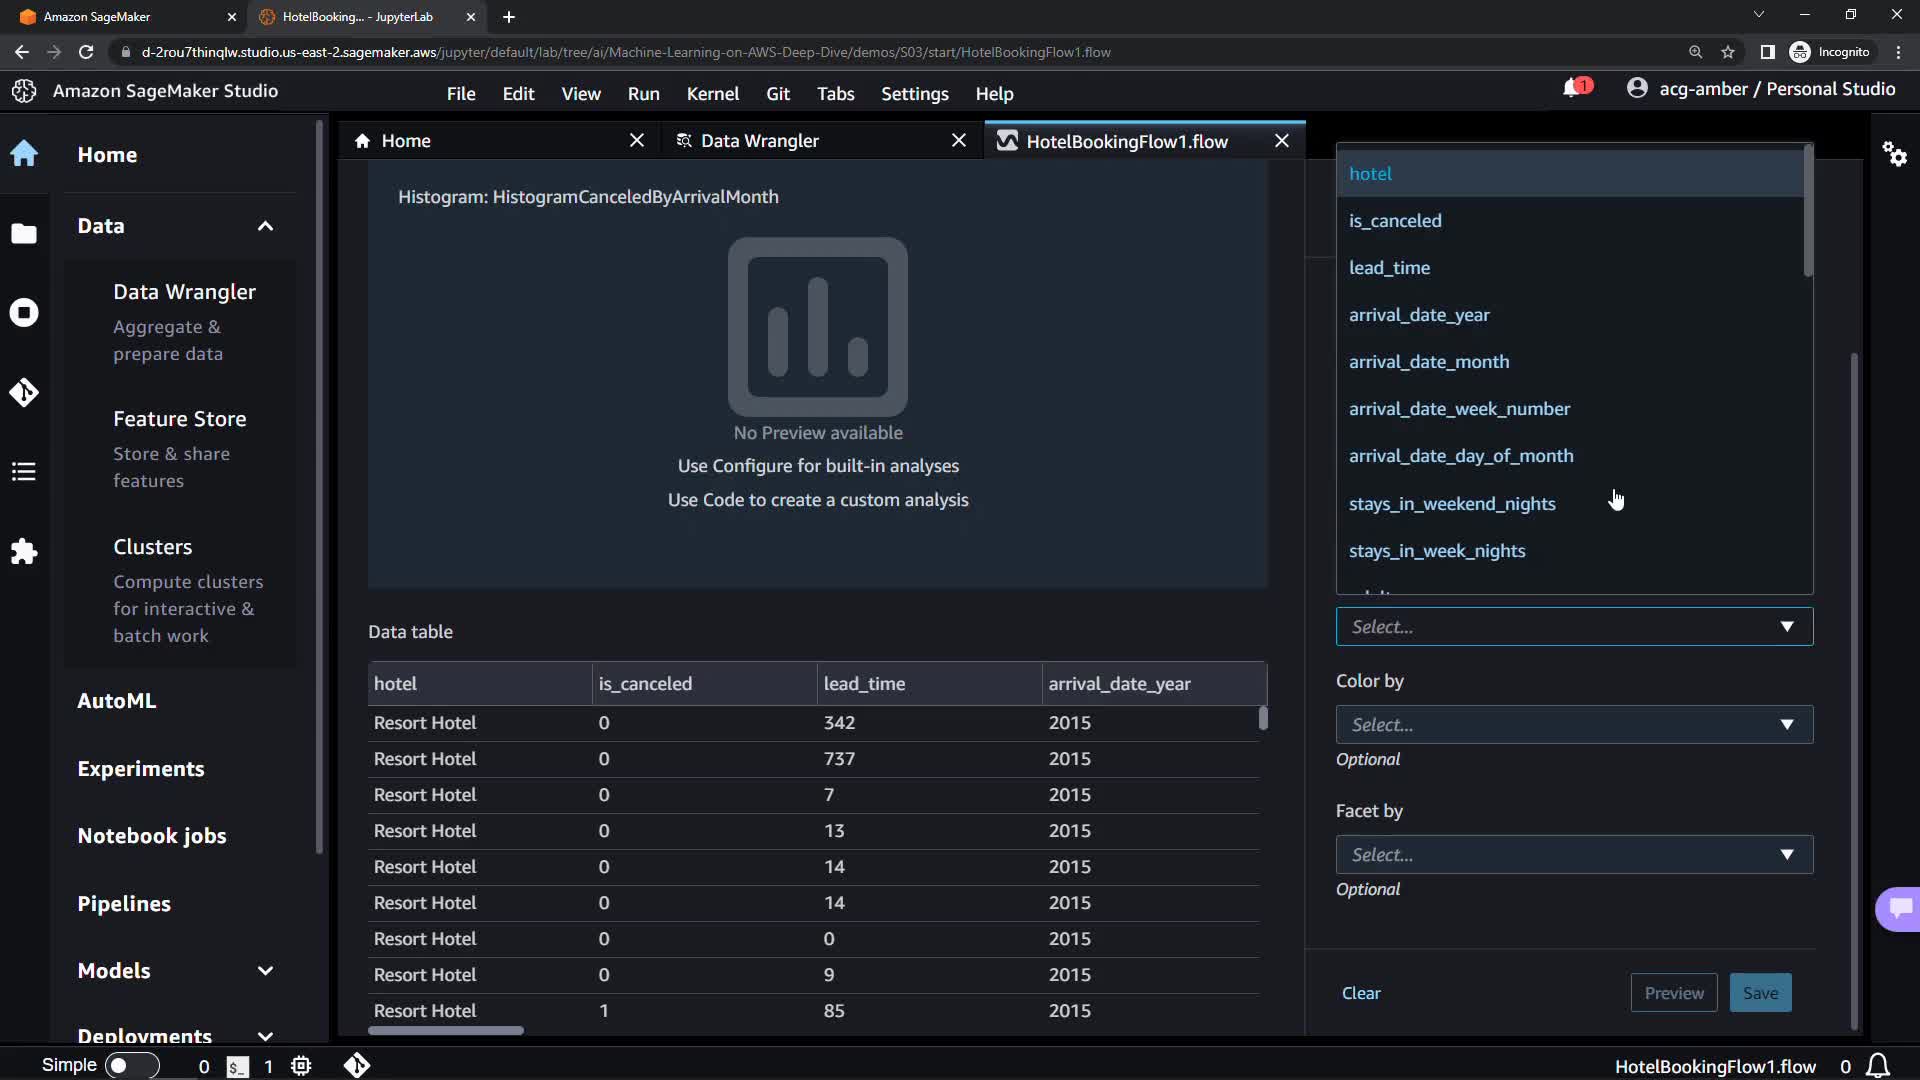Switch to the Data Wrangler tab
Viewport: 1920px width, 1080px height.
(759, 141)
